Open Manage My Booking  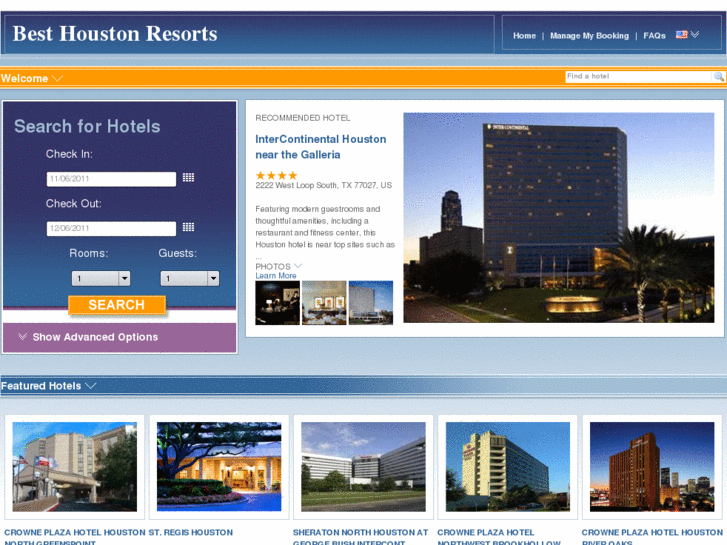tap(589, 36)
